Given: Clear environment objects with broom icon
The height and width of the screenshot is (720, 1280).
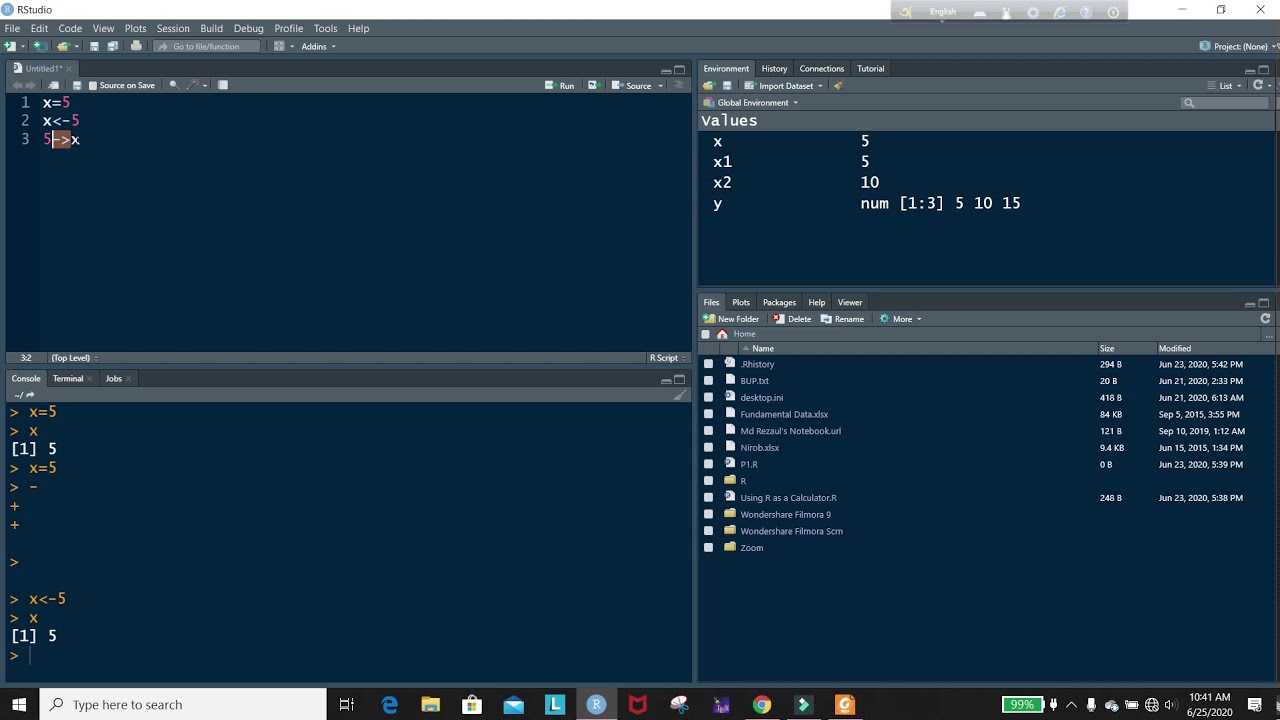Looking at the screenshot, I should pos(839,86).
